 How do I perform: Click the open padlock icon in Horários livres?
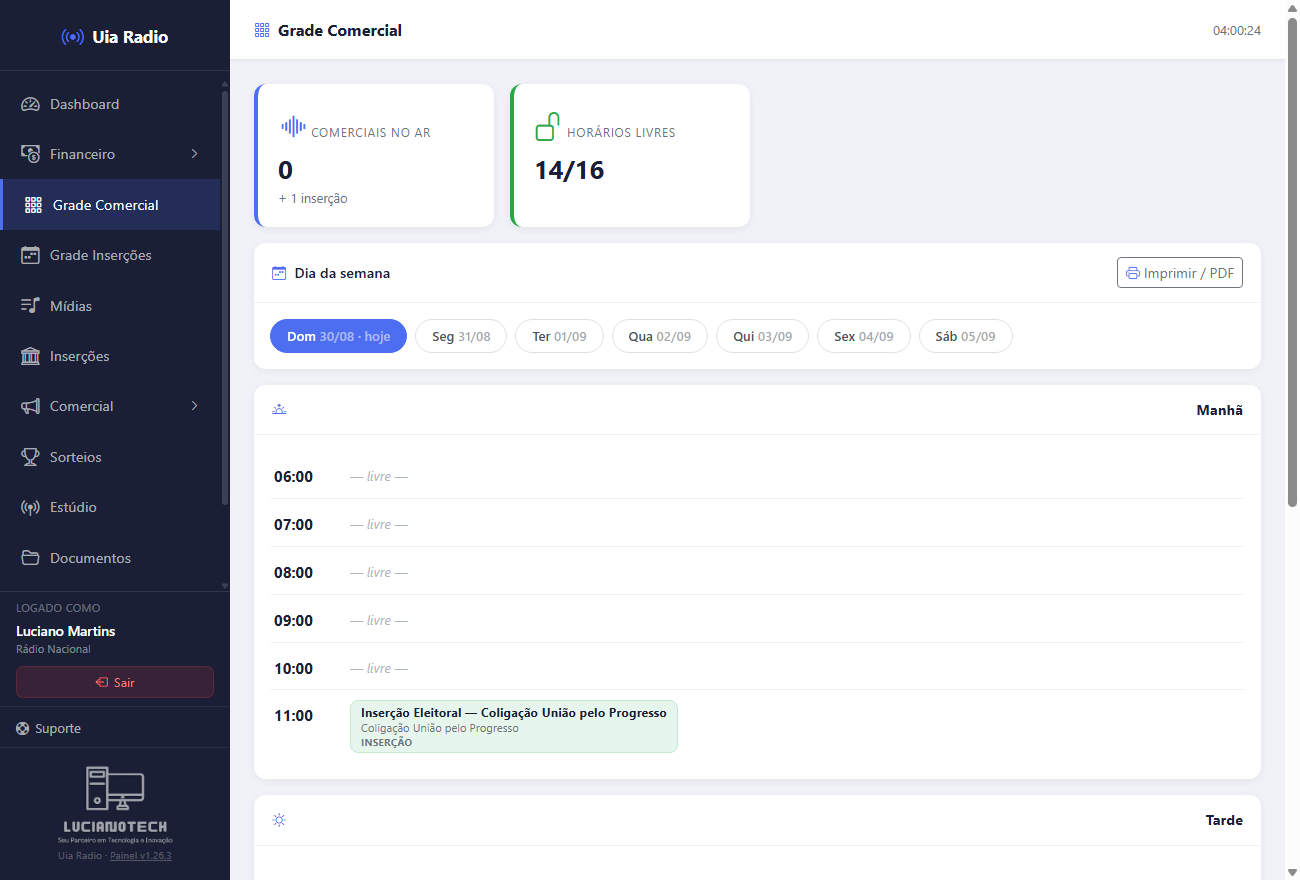547,127
